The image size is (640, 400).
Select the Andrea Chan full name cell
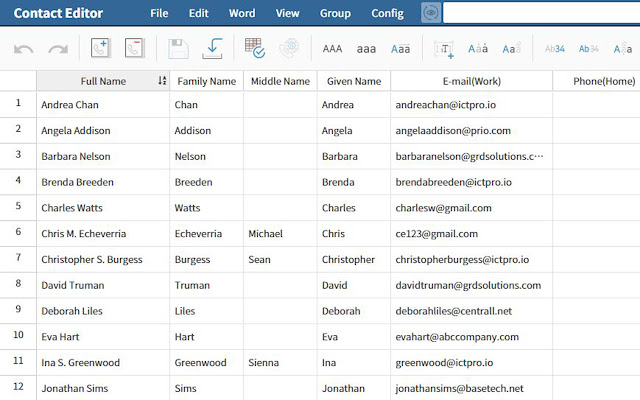102,104
